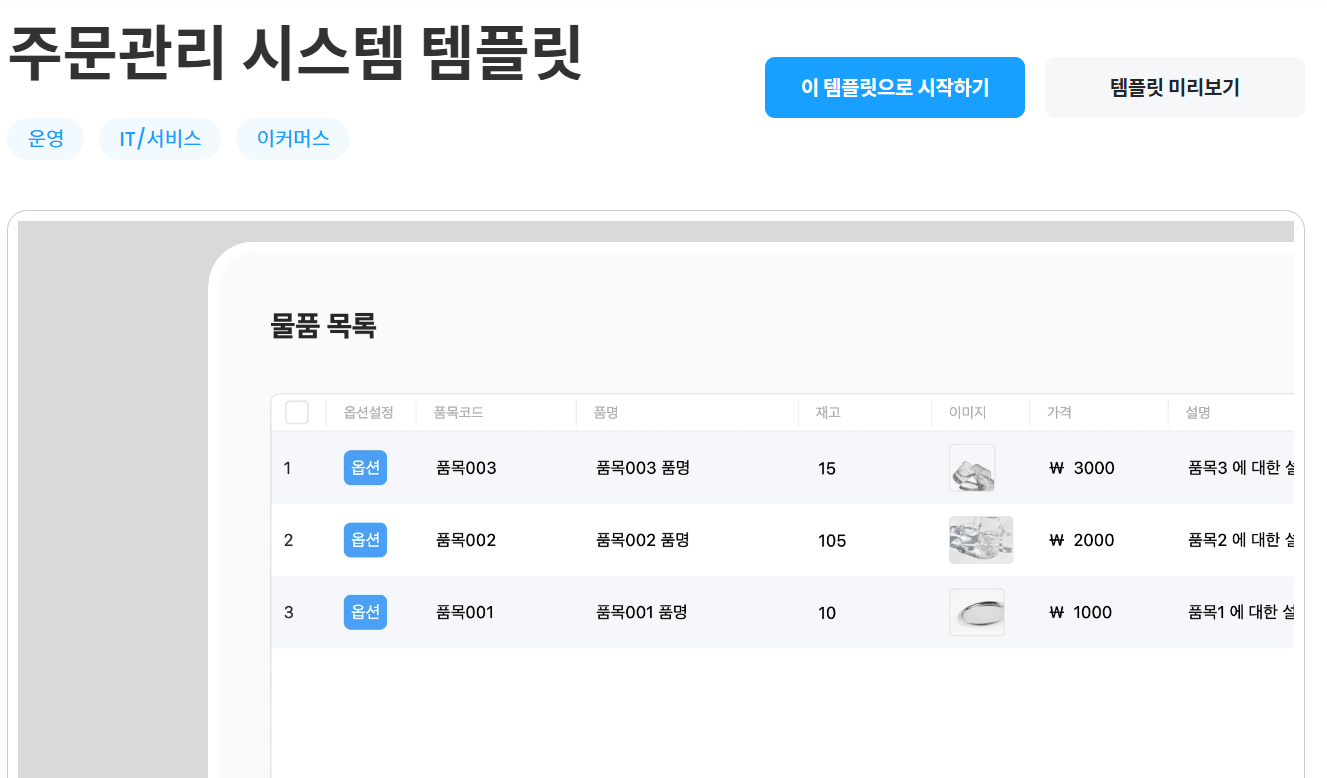Open 옵션 settings for item 품목003

point(365,468)
